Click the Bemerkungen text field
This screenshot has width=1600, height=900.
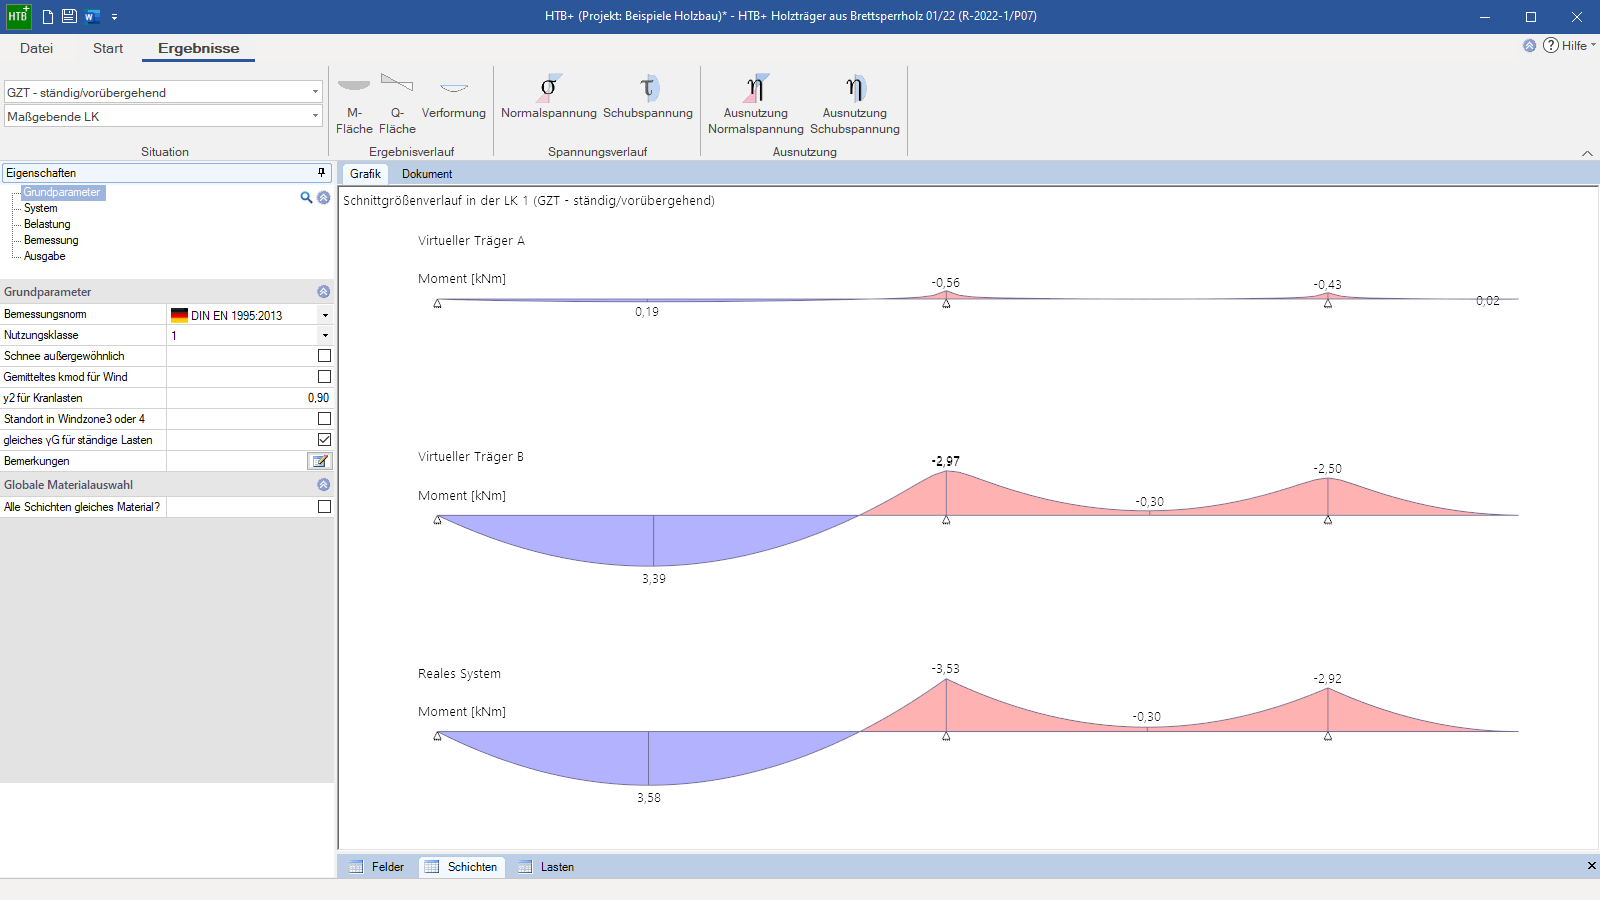tap(237, 461)
